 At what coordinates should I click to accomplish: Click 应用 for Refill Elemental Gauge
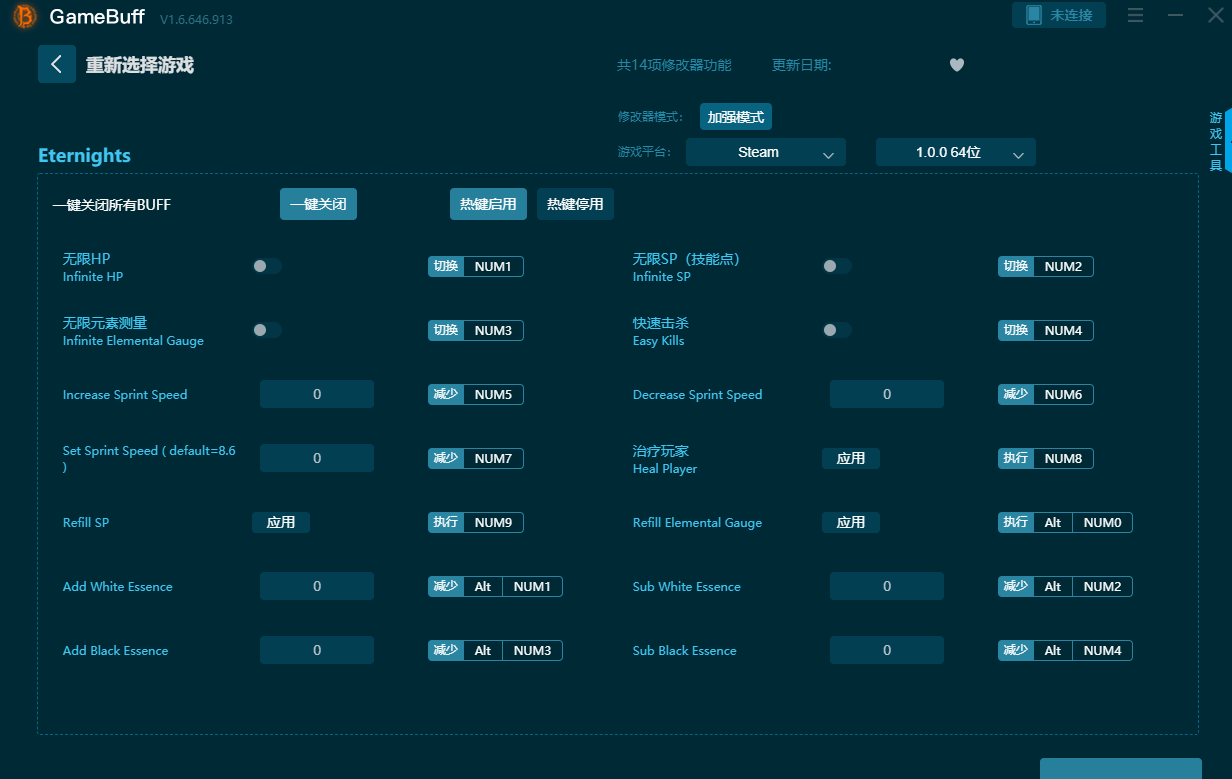tap(851, 522)
